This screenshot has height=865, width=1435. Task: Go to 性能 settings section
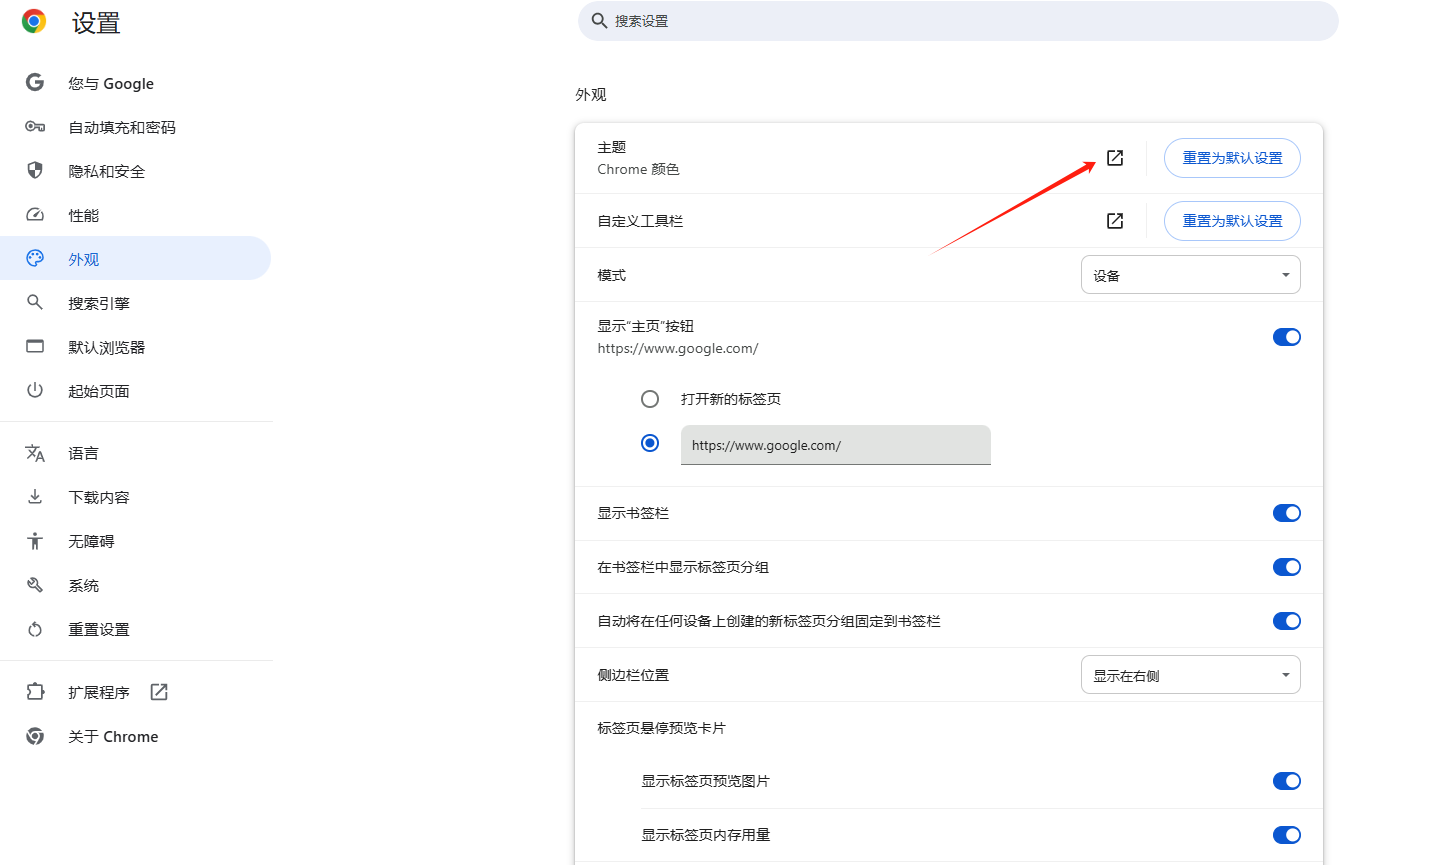click(135, 215)
